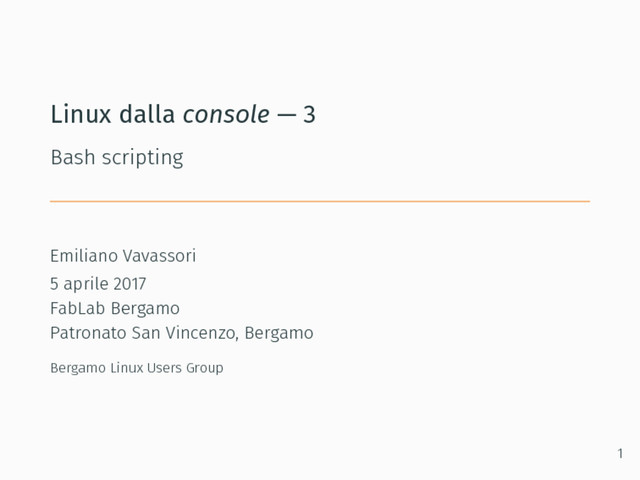Click the slide title "Linux dalla console — 3"

click(183, 116)
